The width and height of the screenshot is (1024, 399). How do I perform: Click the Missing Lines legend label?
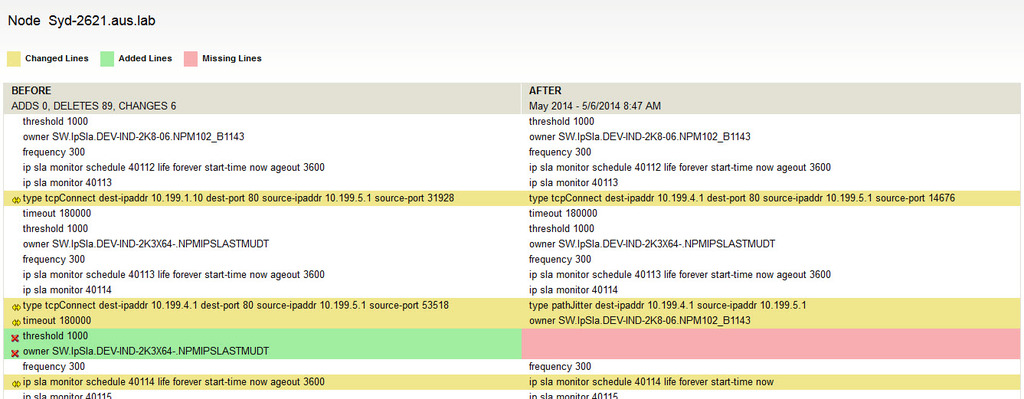click(232, 58)
